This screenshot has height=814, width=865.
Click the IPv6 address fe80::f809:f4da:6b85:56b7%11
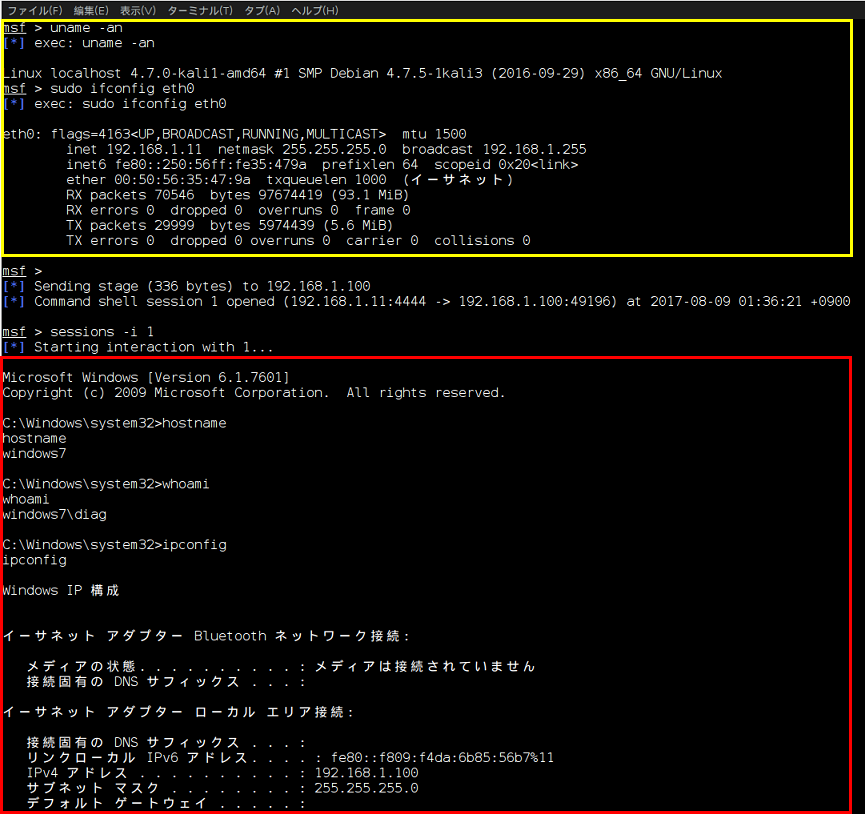coord(442,758)
